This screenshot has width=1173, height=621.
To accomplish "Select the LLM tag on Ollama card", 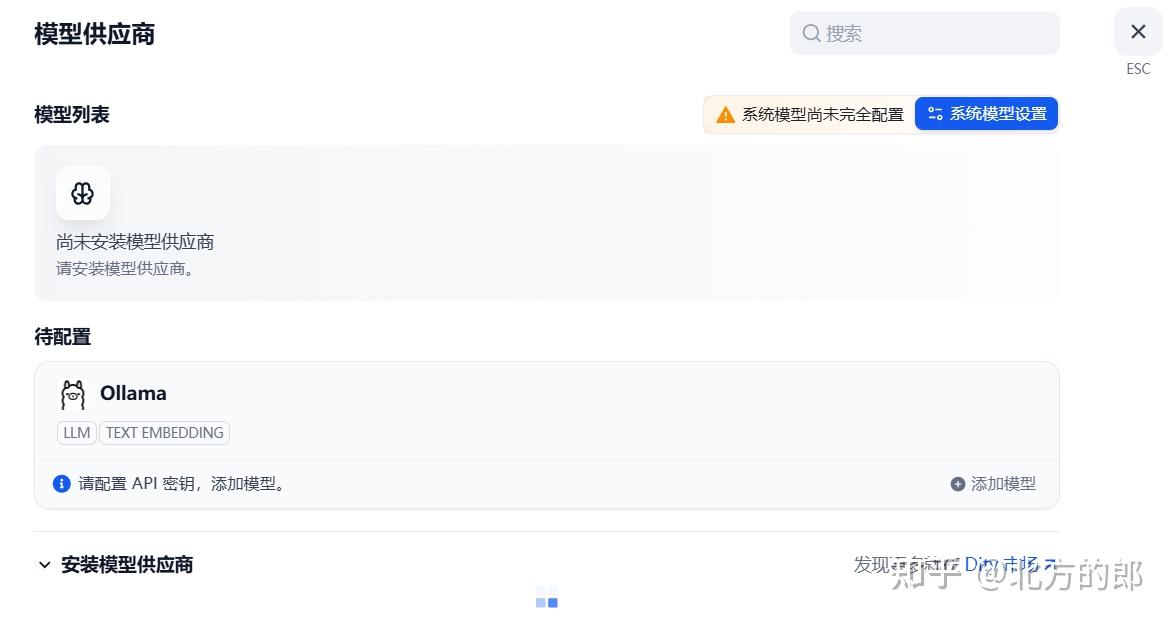I will pos(77,432).
